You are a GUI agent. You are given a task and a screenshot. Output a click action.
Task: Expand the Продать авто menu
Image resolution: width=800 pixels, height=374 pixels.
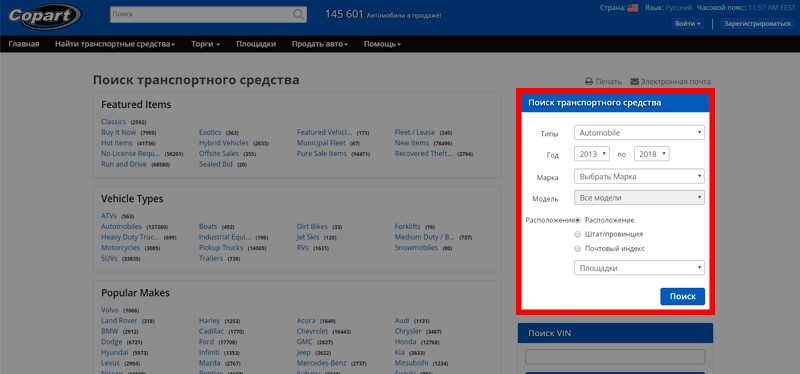[x=320, y=44]
